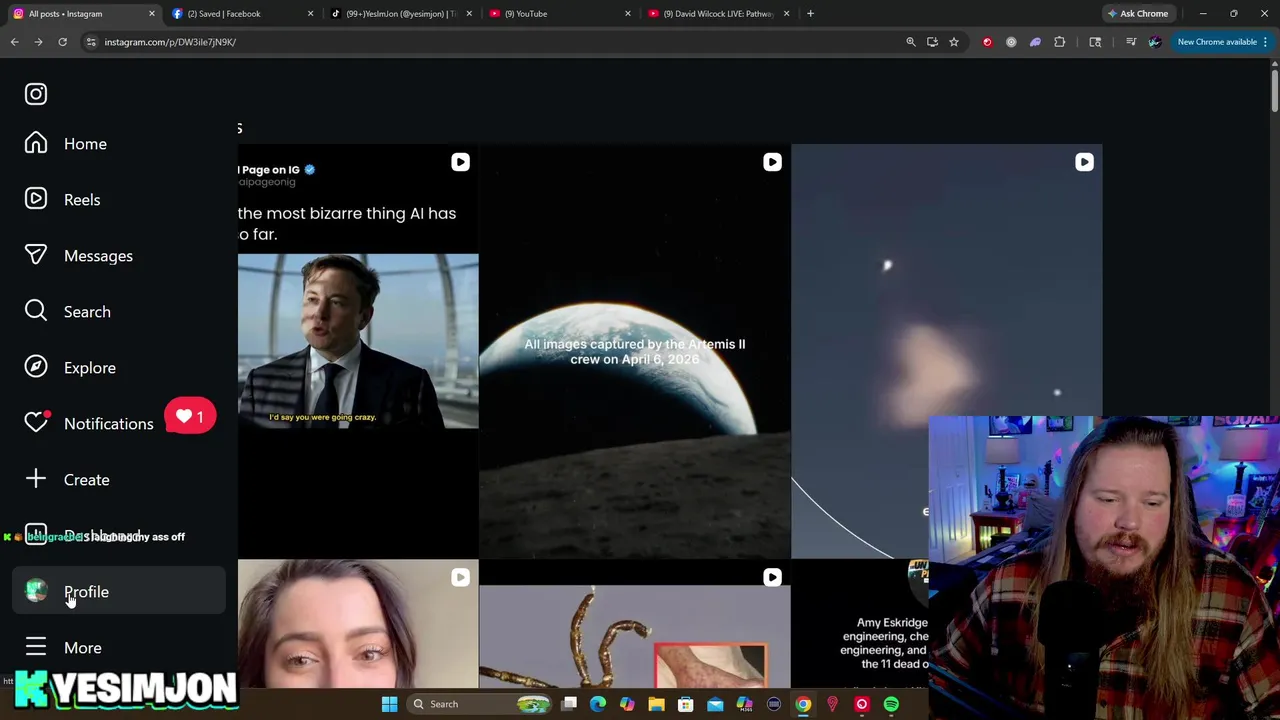
Task: Click the red circular extension icon
Action: pos(987,42)
